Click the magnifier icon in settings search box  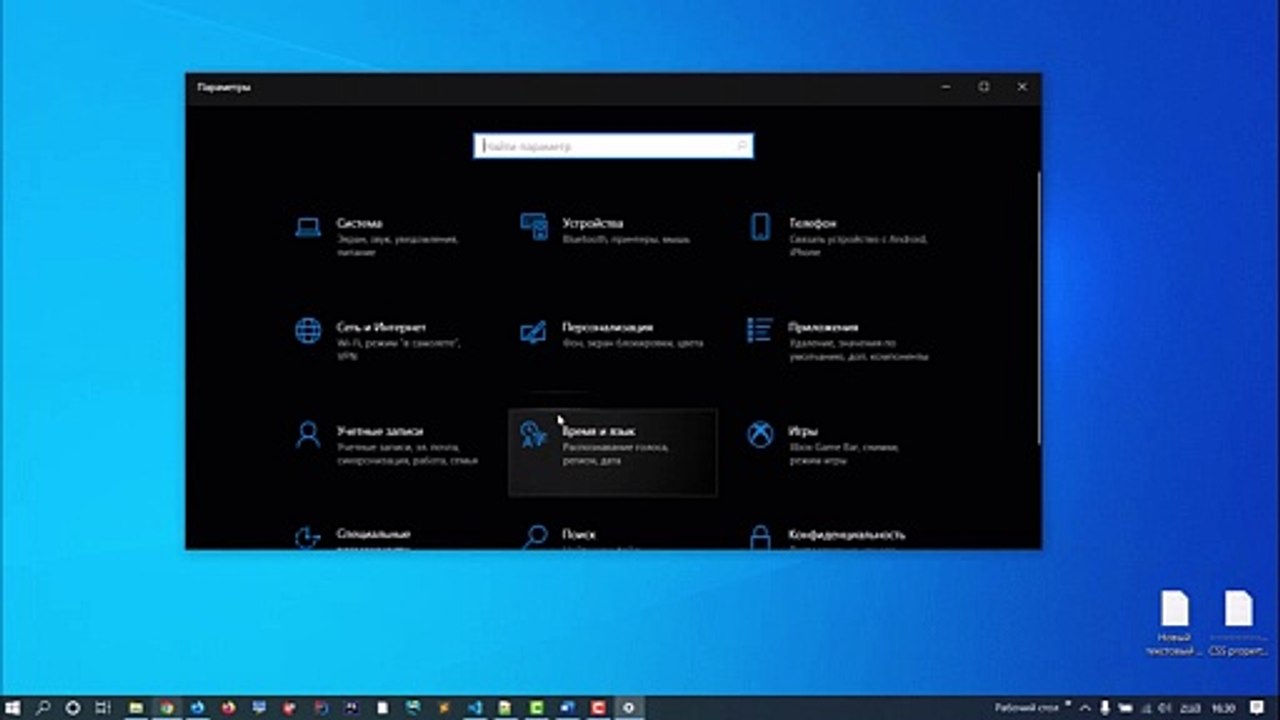741,146
